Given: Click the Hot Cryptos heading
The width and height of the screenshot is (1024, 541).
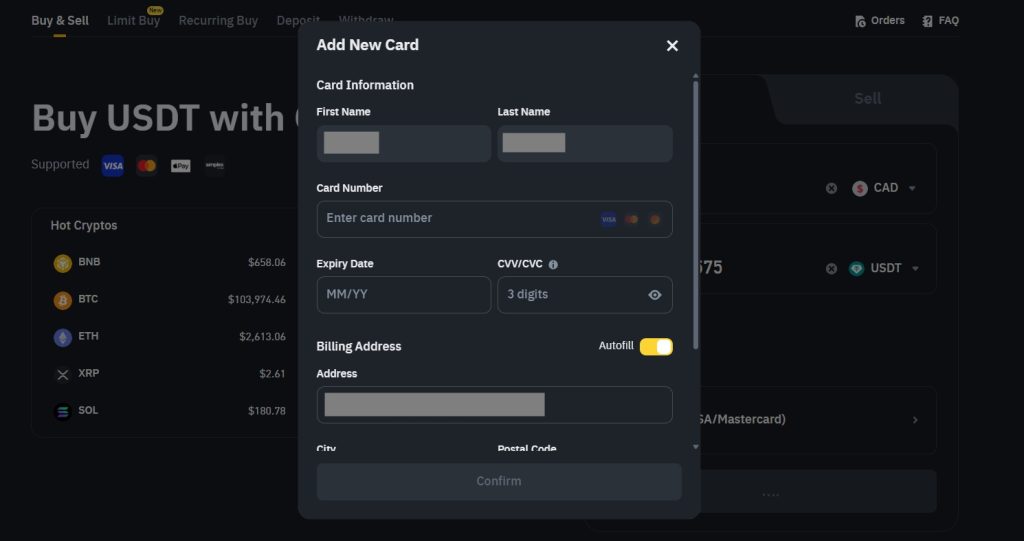Looking at the screenshot, I should tap(84, 225).
